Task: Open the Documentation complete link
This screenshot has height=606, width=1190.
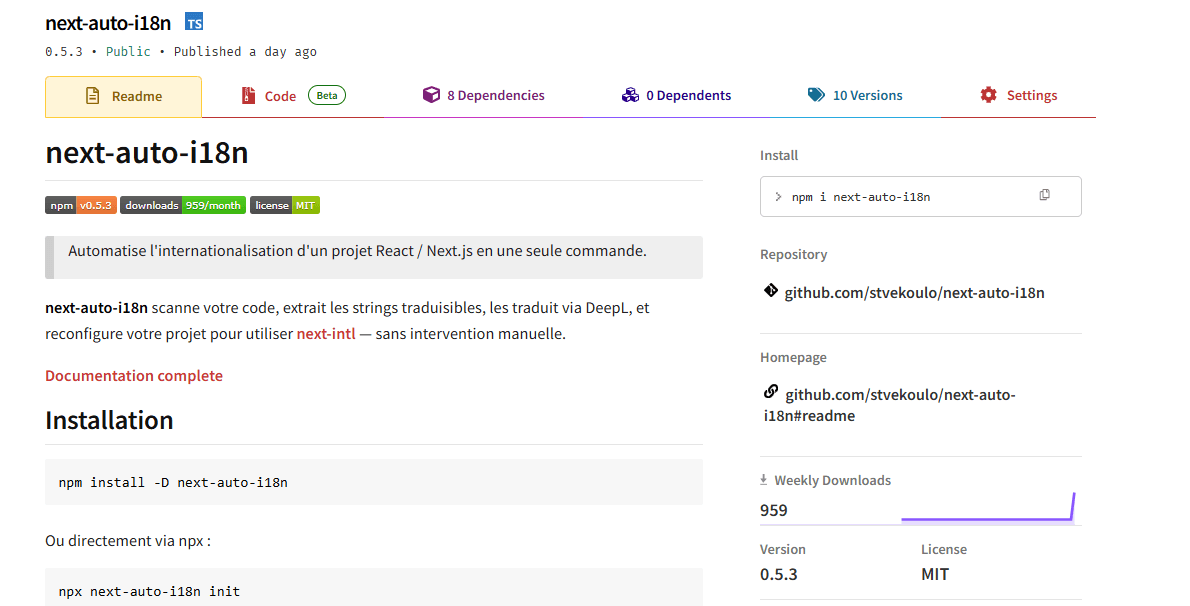Action: (x=134, y=376)
